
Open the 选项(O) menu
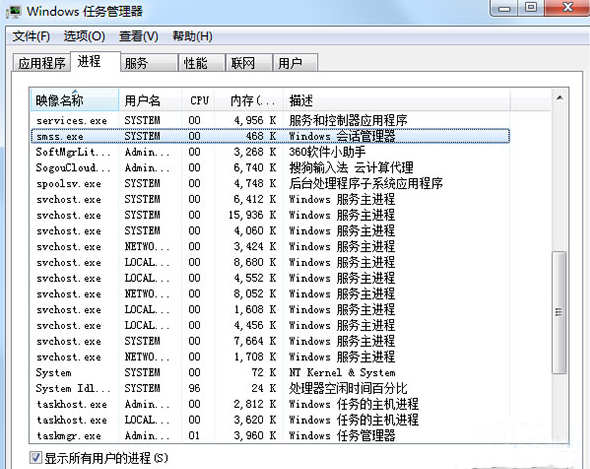coord(84,37)
